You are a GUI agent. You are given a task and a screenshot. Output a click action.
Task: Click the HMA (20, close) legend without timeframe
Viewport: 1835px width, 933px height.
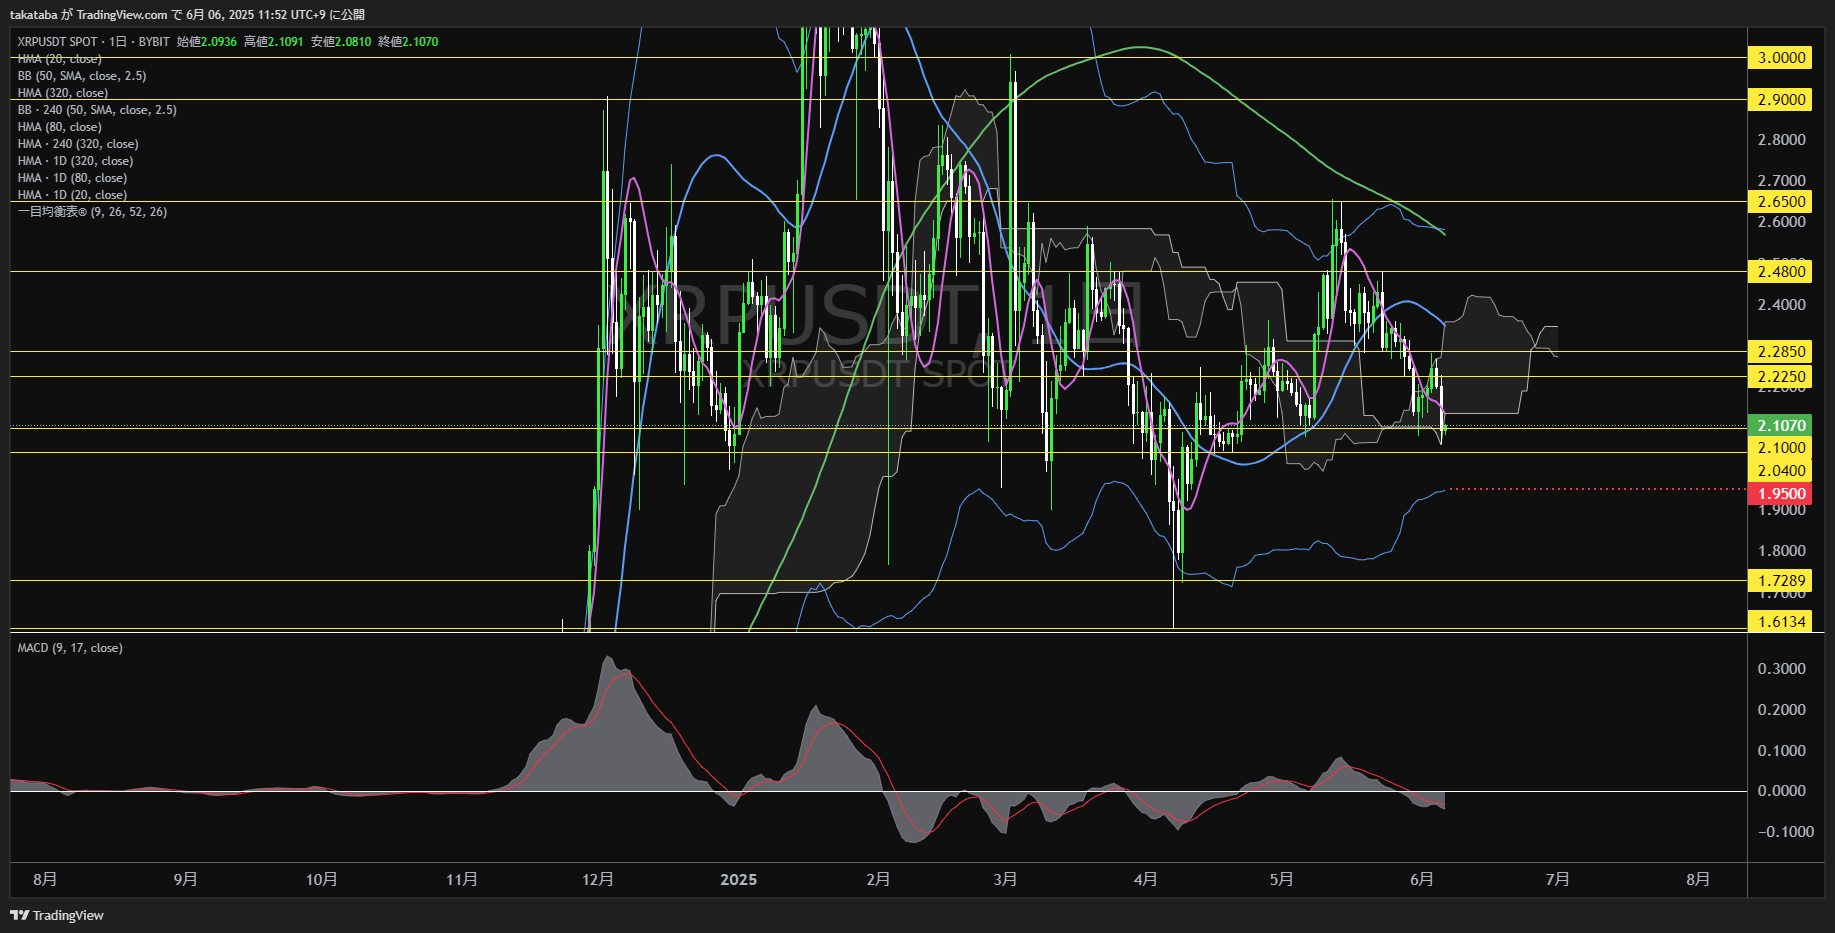click(59, 59)
